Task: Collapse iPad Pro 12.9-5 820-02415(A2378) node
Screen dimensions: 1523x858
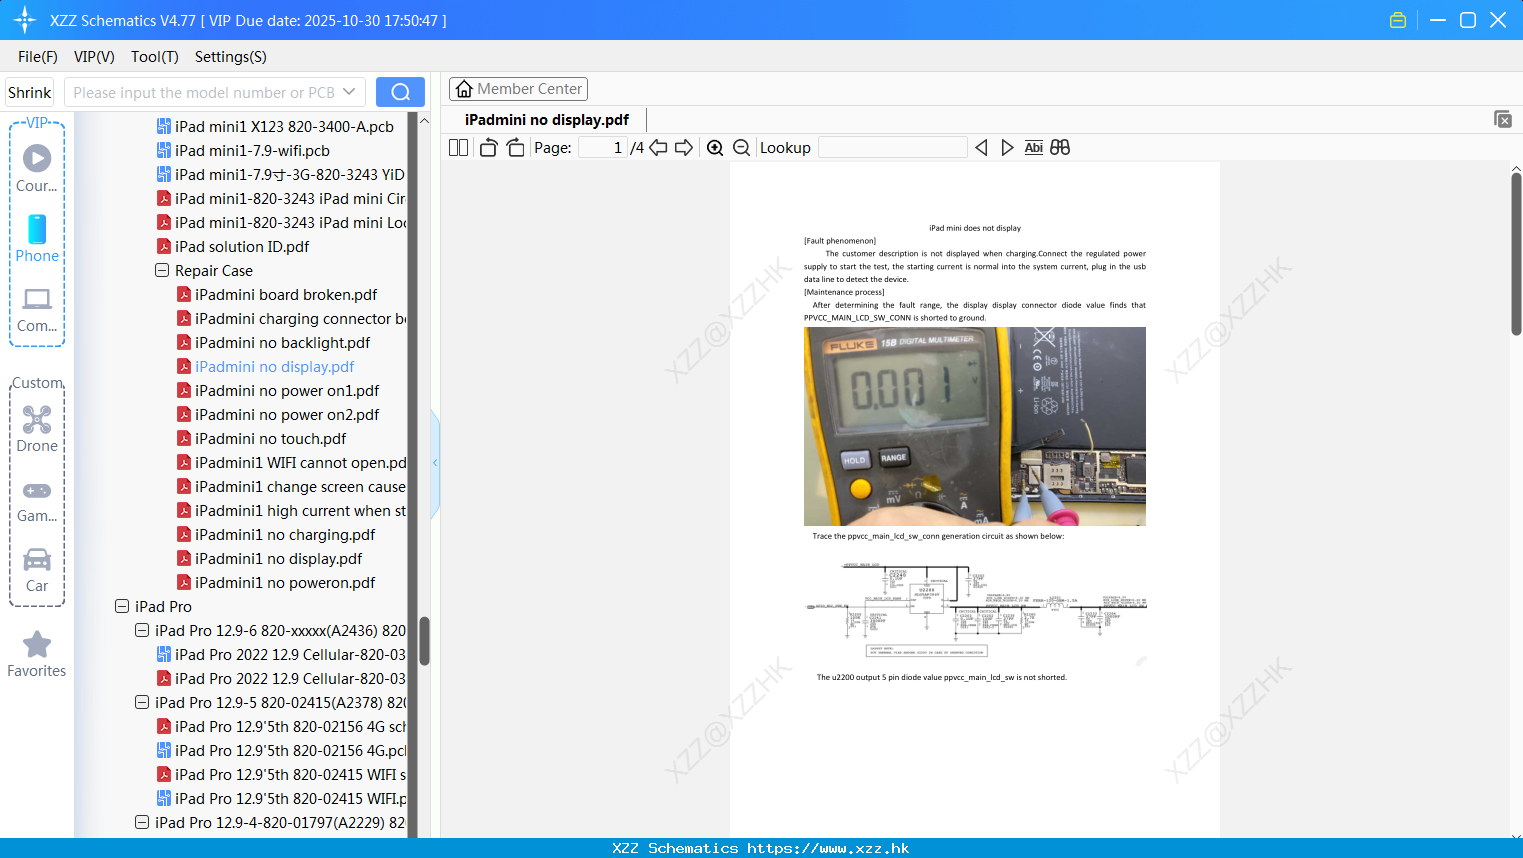Action: 142,703
